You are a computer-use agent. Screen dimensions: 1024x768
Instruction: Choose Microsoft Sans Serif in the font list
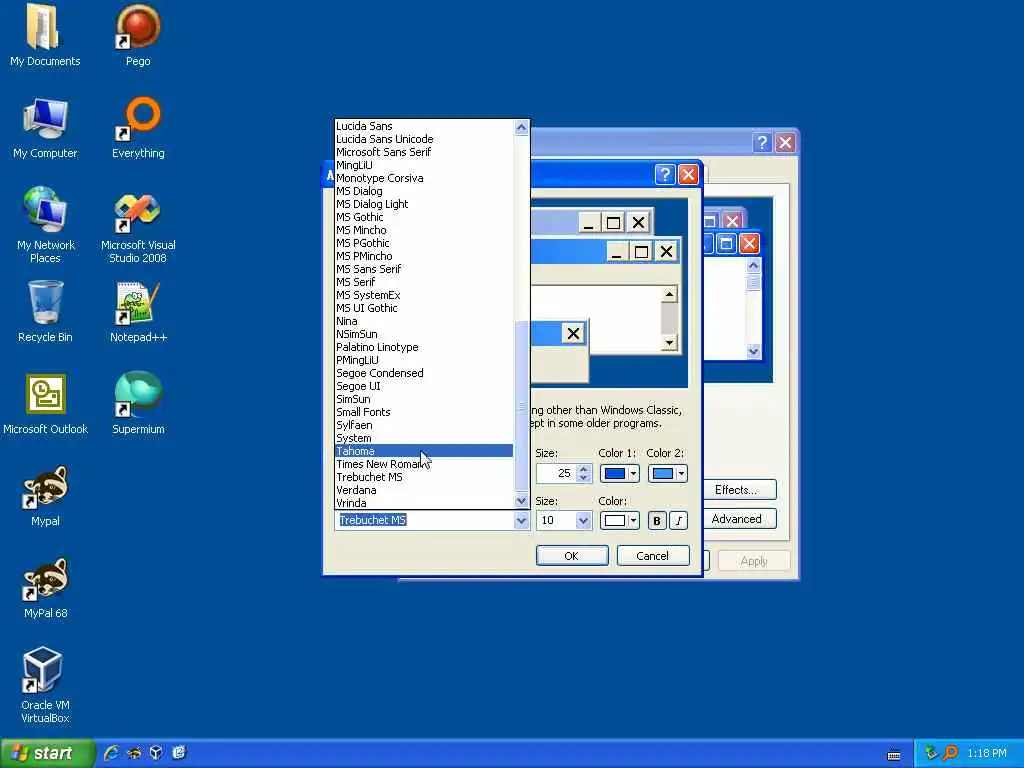pos(424,152)
